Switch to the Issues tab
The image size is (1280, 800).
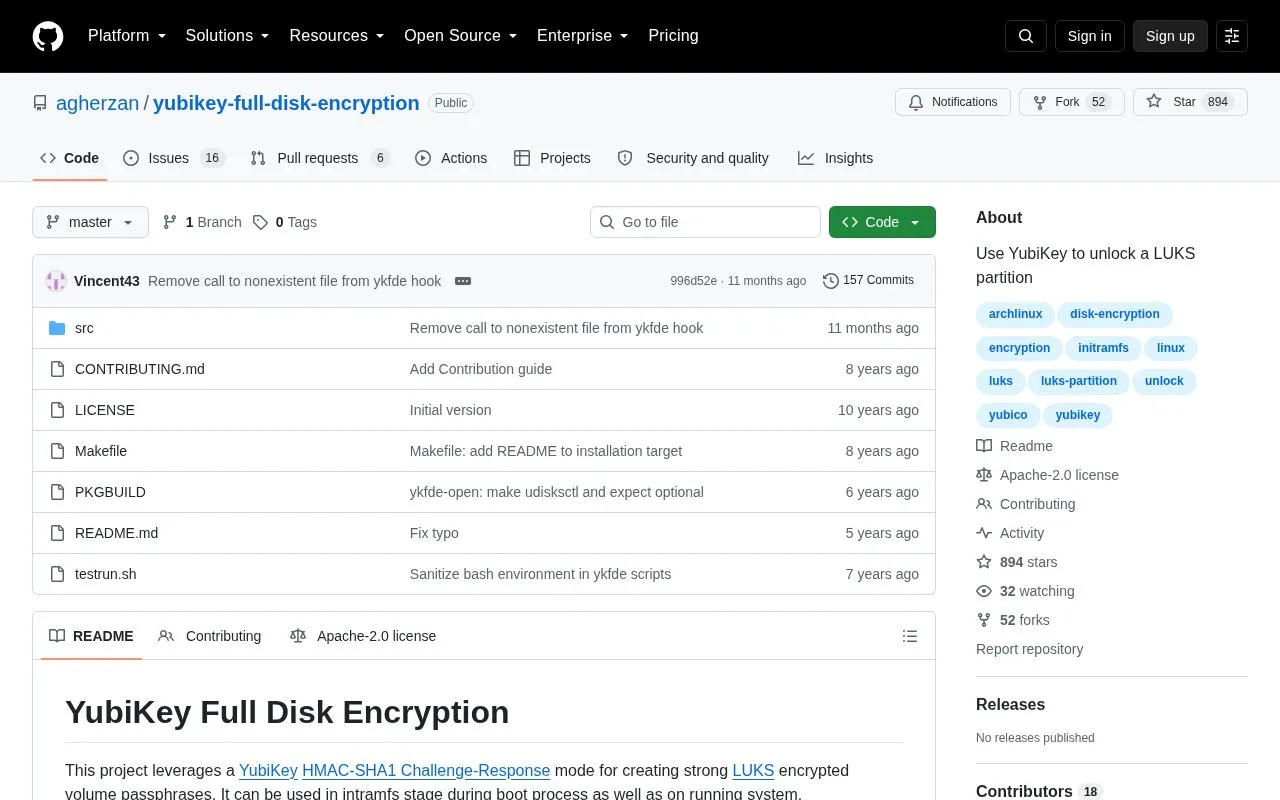tap(174, 158)
